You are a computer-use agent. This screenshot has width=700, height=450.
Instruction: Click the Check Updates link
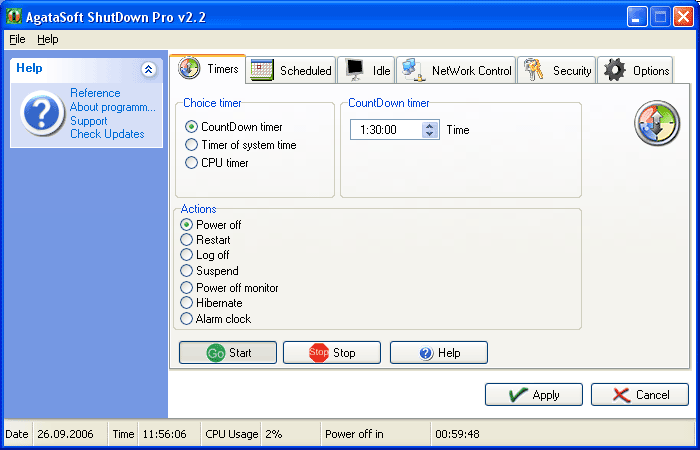tap(107, 134)
